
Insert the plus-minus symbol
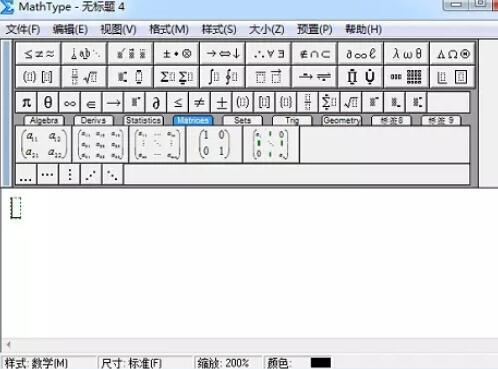[221, 103]
